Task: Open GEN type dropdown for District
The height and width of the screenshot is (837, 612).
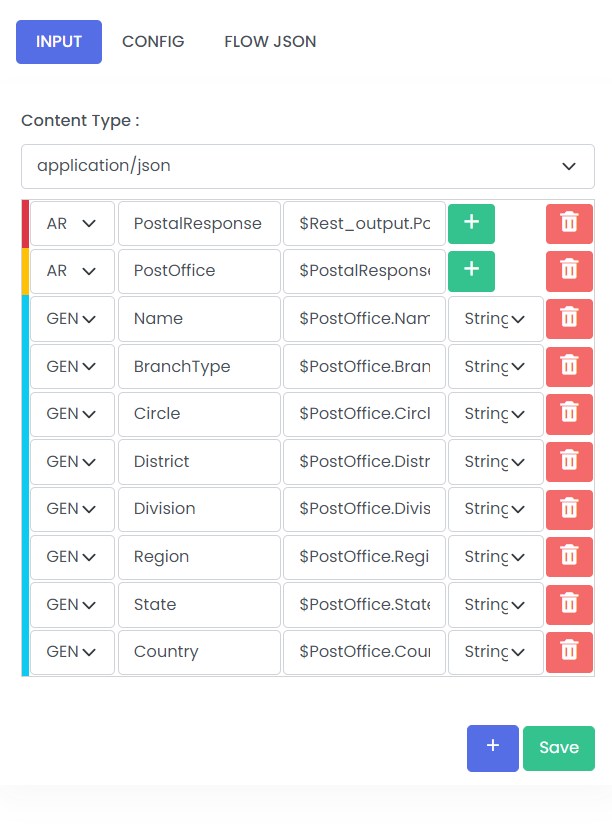Action: click(x=72, y=461)
